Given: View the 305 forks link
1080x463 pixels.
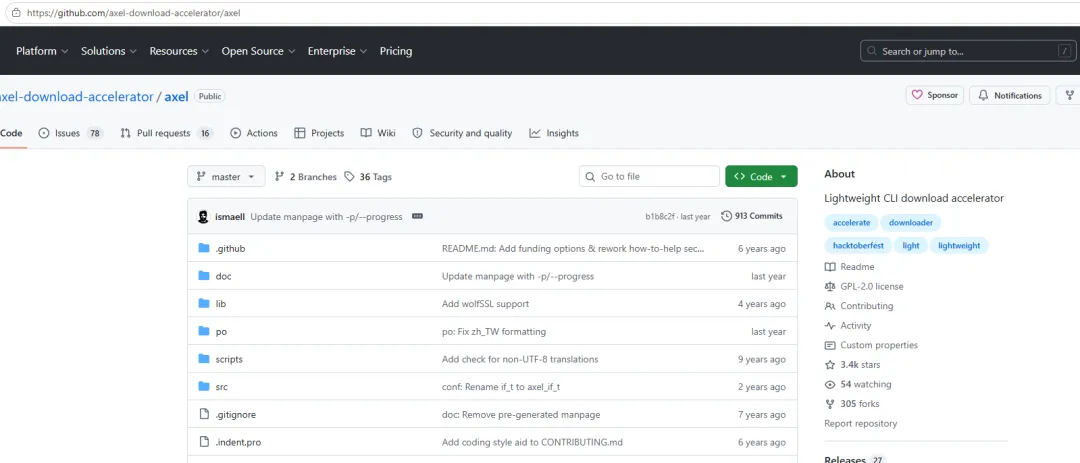Looking at the screenshot, I should point(852,404).
